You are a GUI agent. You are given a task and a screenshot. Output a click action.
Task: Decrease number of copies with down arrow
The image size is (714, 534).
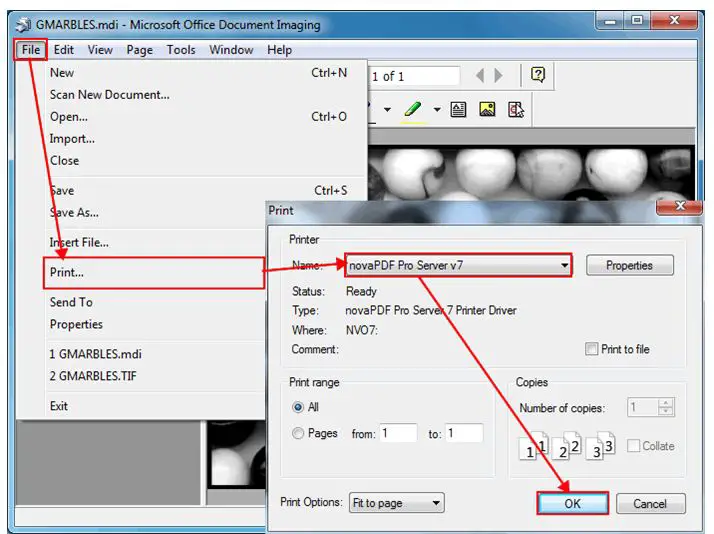(665, 412)
